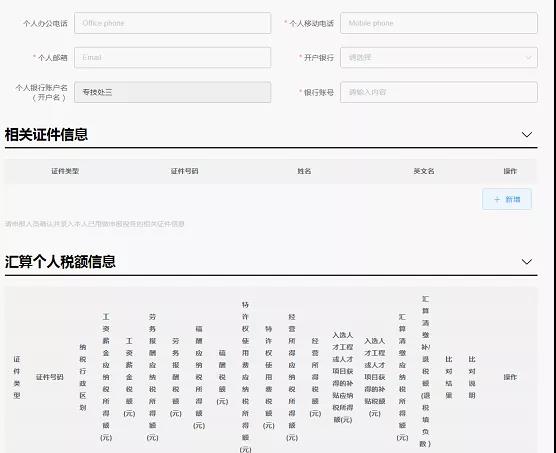
Task: Click the 比对结果 column header
Action: tap(449, 377)
